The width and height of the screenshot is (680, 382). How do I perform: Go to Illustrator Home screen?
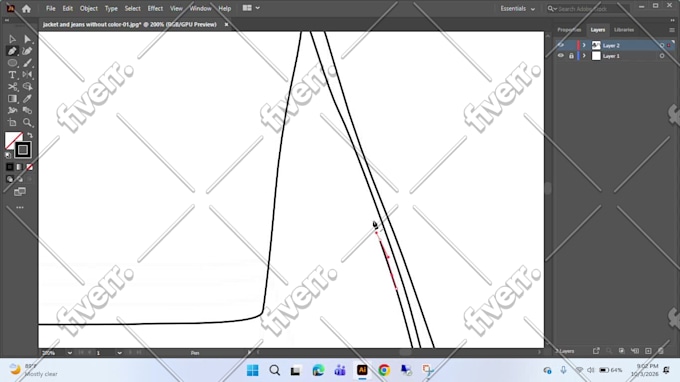click(26, 9)
